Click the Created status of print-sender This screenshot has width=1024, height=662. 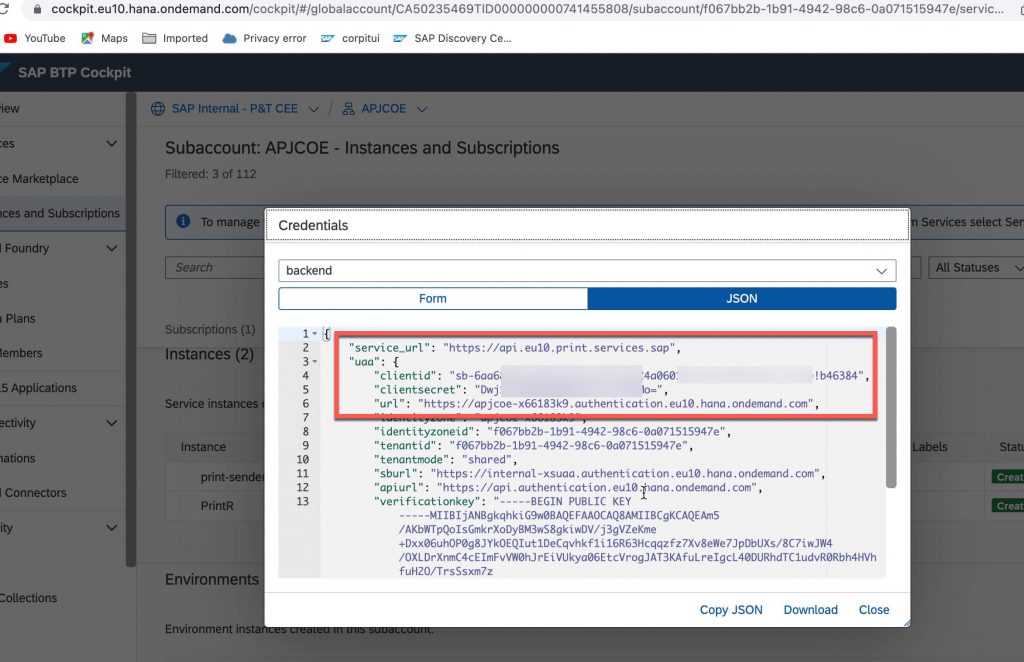[x=1008, y=477]
